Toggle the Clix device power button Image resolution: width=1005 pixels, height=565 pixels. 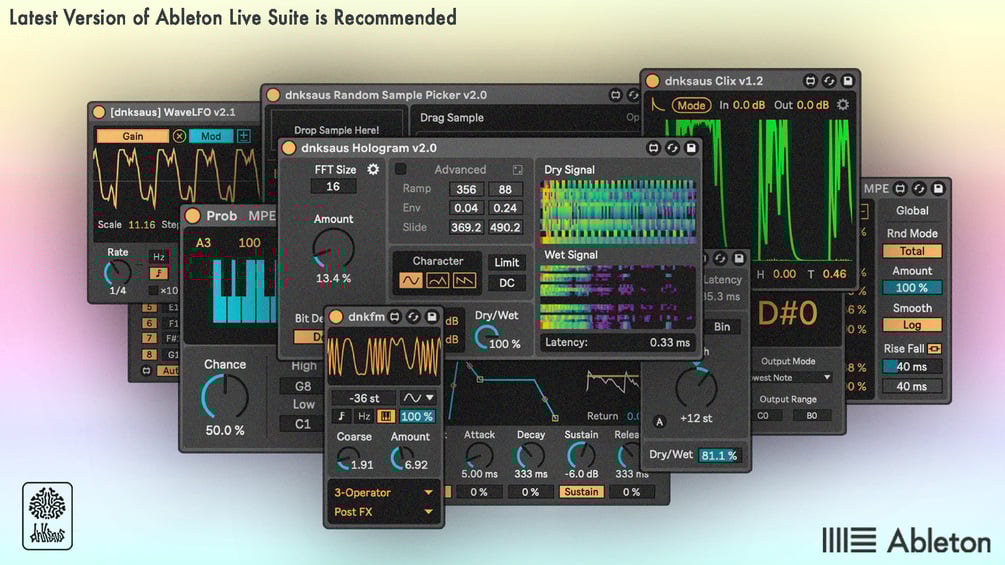[x=652, y=81]
